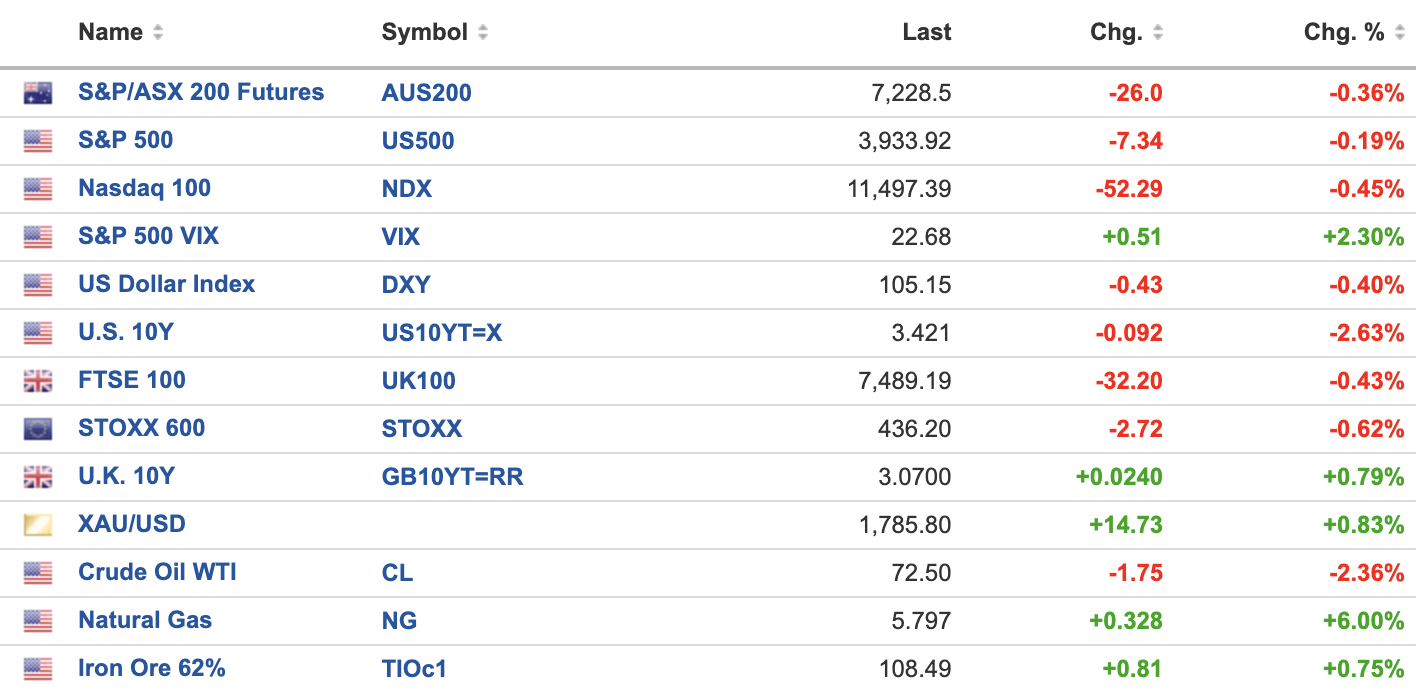The height and width of the screenshot is (692, 1416).
Task: Sort by Symbol using its sort arrows
Action: (483, 33)
